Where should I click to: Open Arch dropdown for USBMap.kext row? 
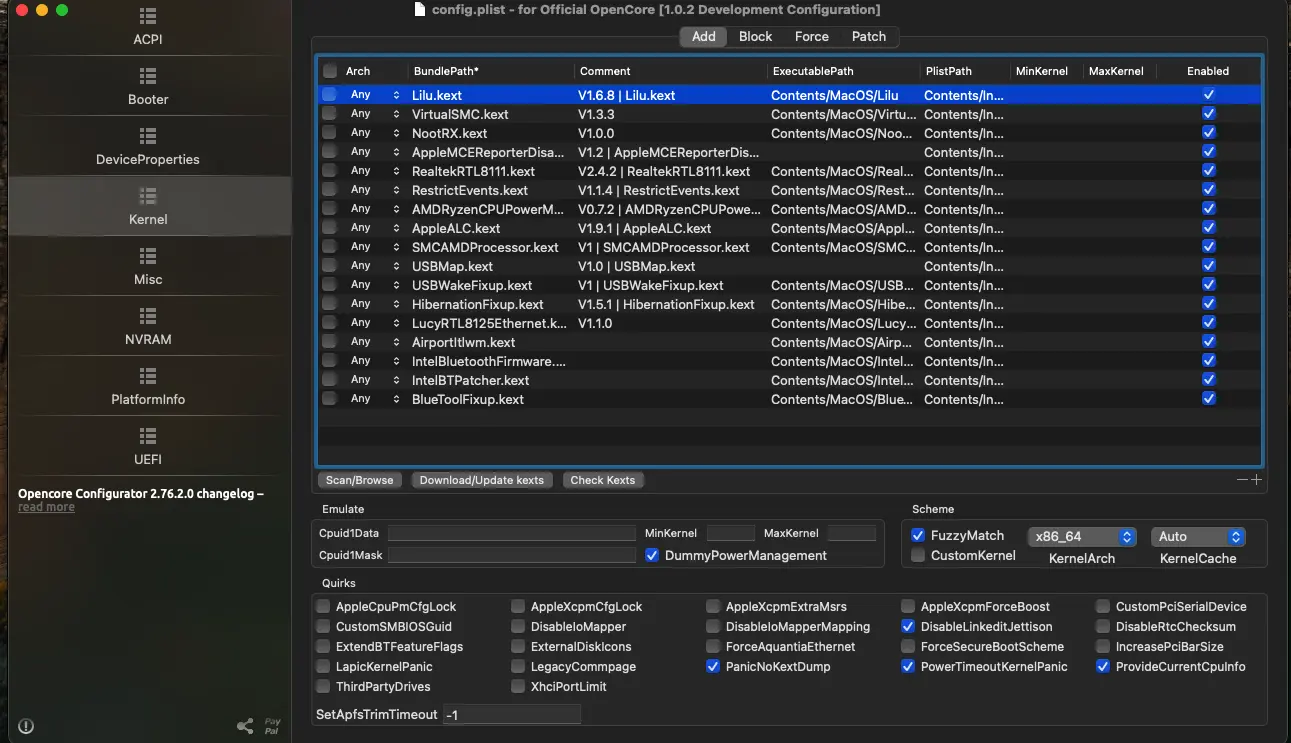pos(374,266)
